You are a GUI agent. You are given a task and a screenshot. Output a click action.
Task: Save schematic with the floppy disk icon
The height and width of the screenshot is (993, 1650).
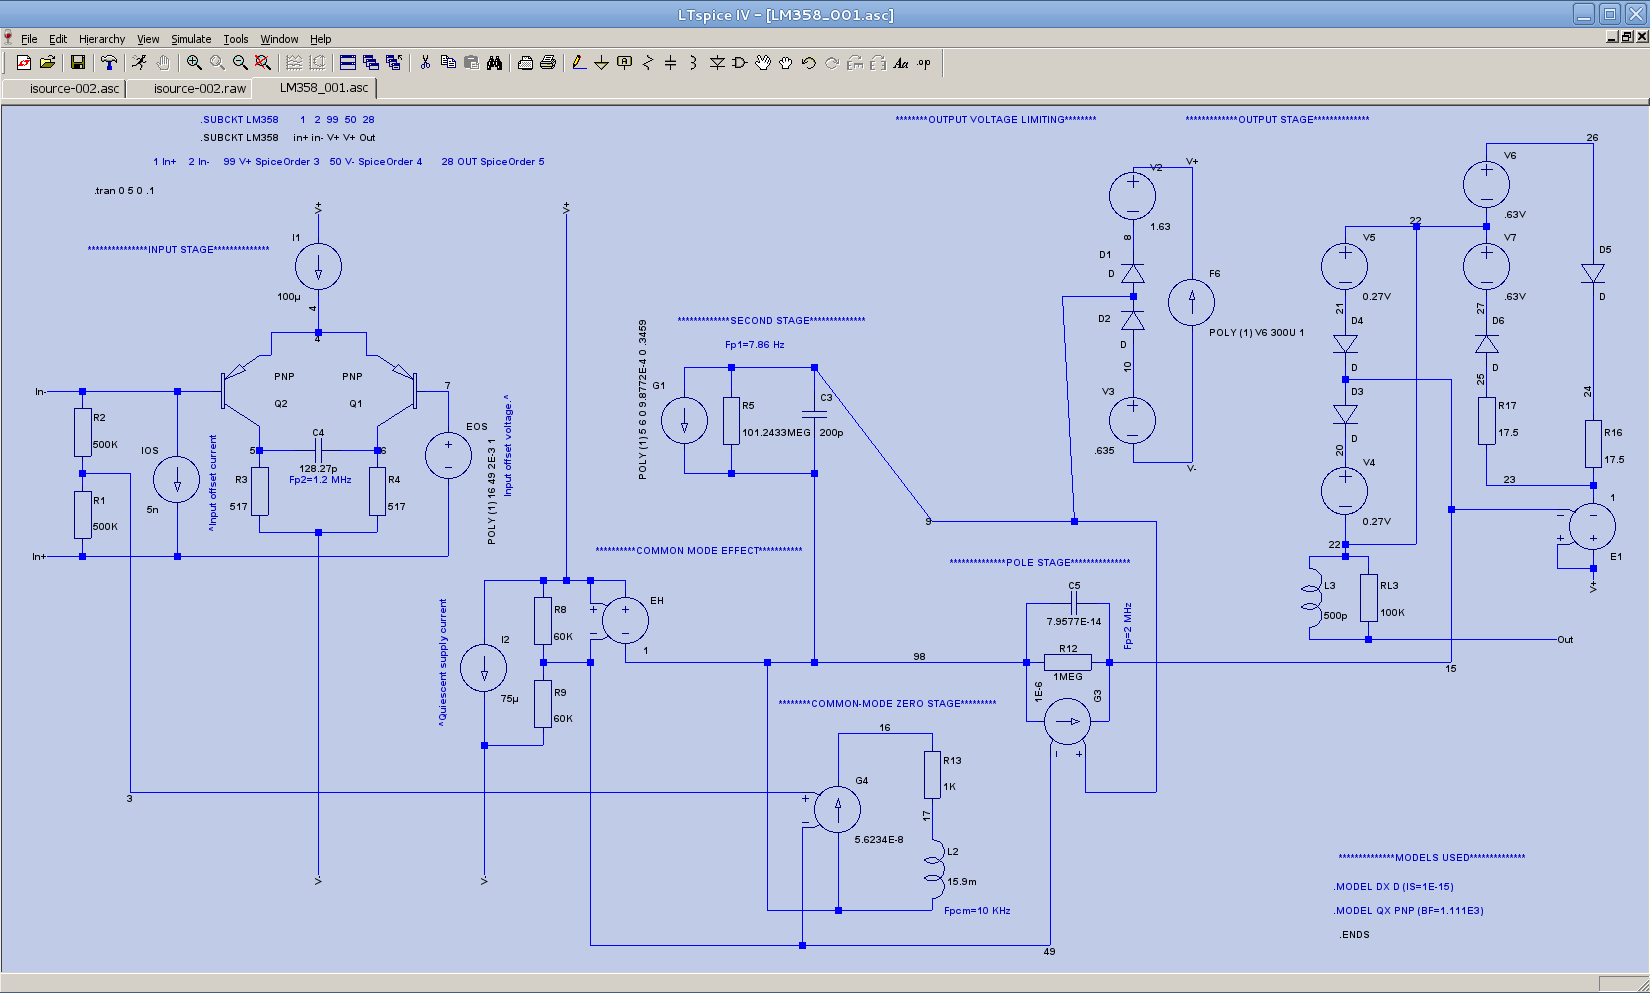(x=77, y=62)
